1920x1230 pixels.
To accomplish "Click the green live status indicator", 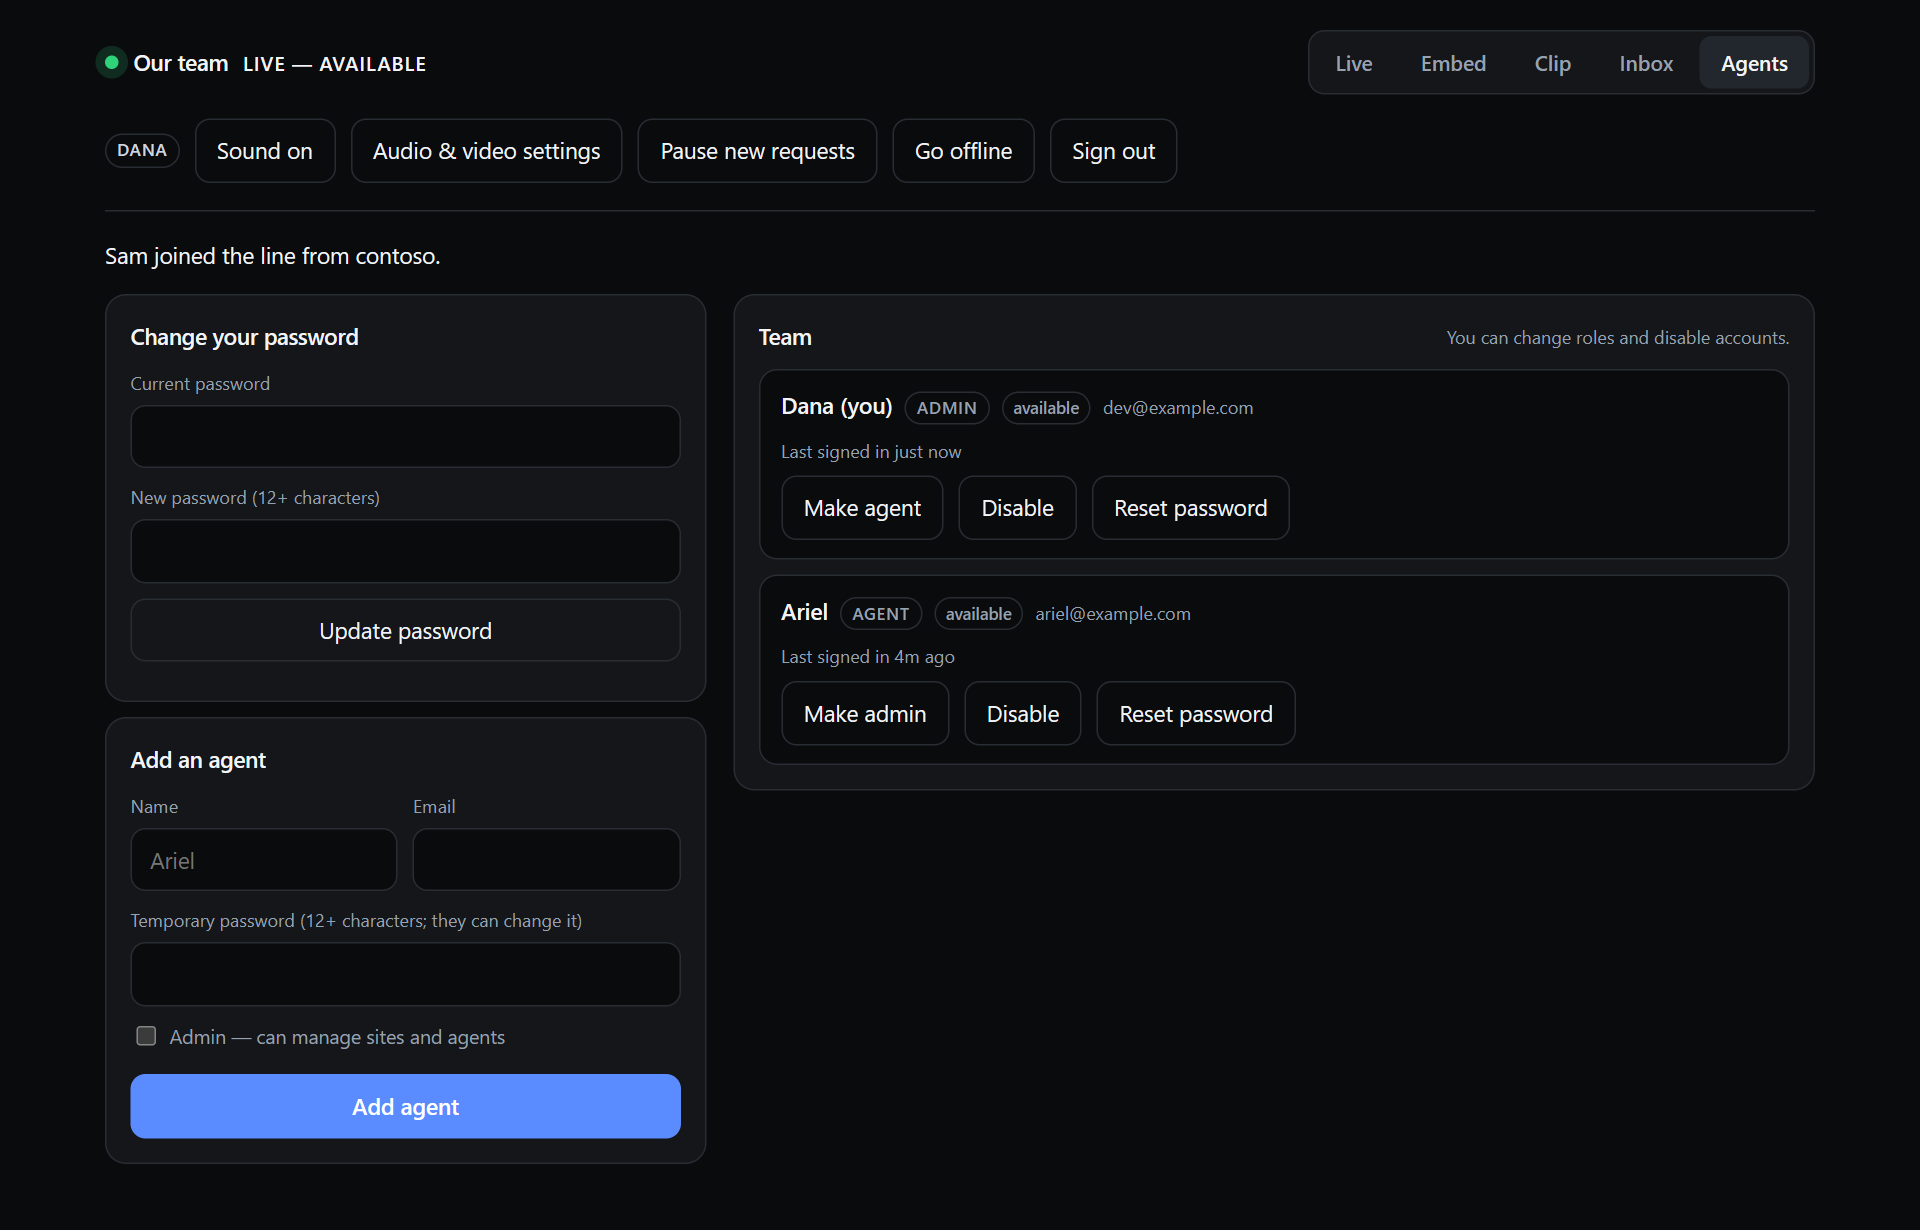I will tap(112, 63).
